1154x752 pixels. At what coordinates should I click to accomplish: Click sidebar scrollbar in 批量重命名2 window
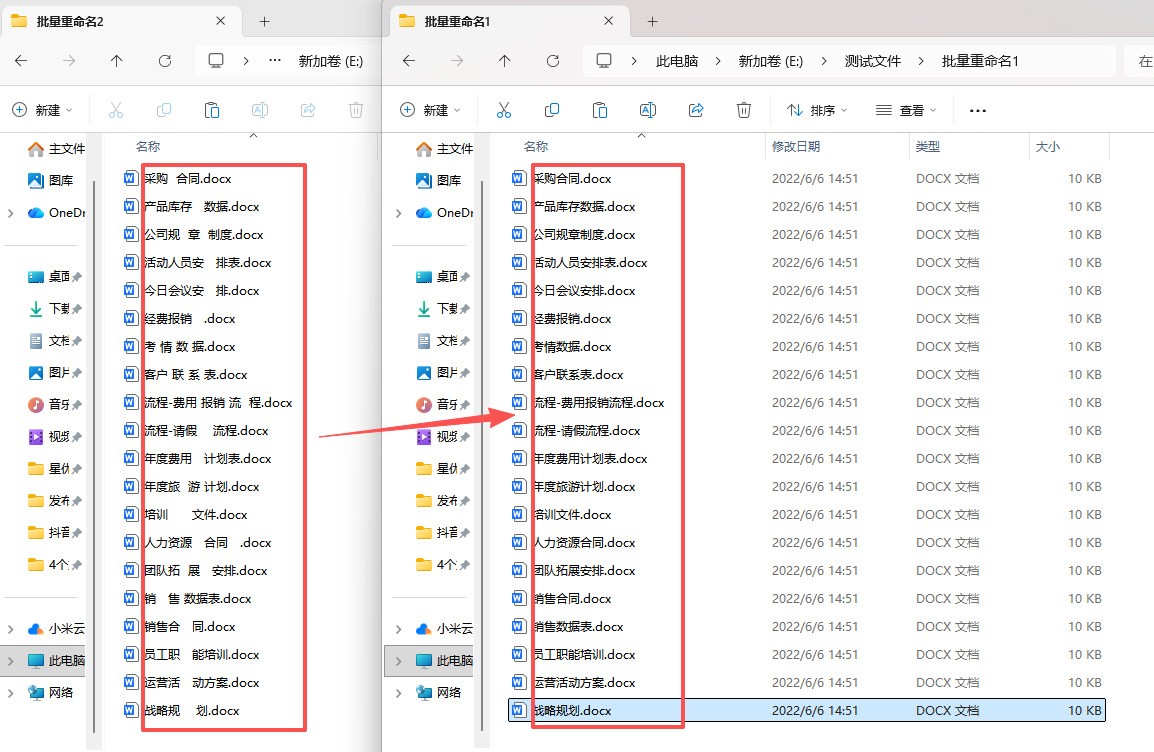tap(94, 456)
